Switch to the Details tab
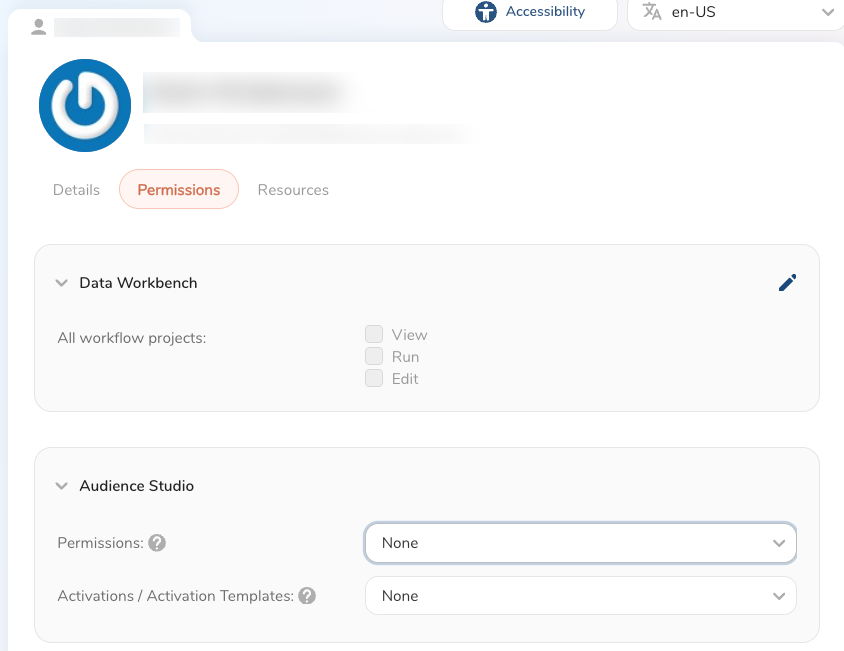The image size is (844, 651). coord(76,190)
